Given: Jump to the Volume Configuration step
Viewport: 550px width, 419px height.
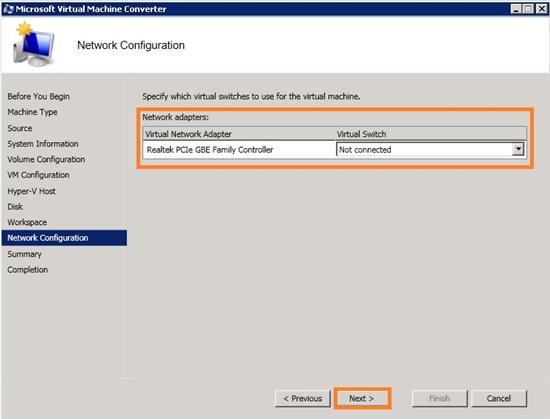Looking at the screenshot, I should pos(46,160).
